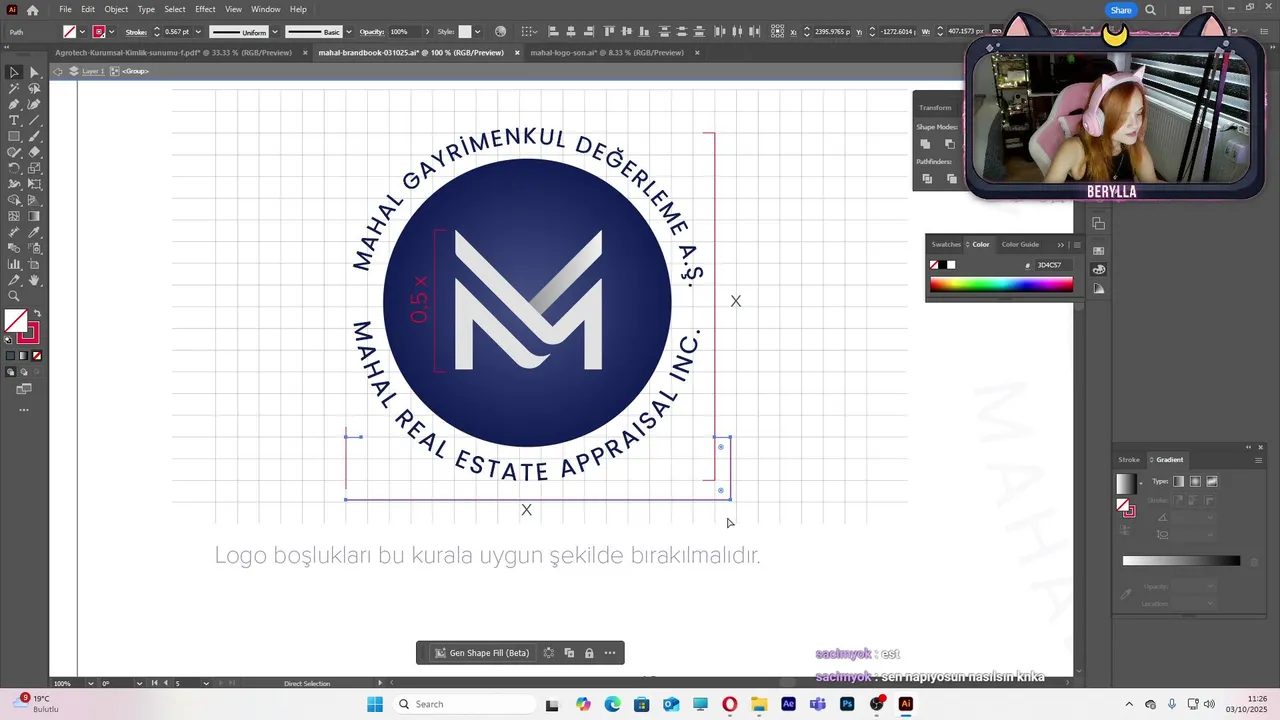Select the Gradient tool in toolbar
The image size is (1280, 720).
pos(34,217)
